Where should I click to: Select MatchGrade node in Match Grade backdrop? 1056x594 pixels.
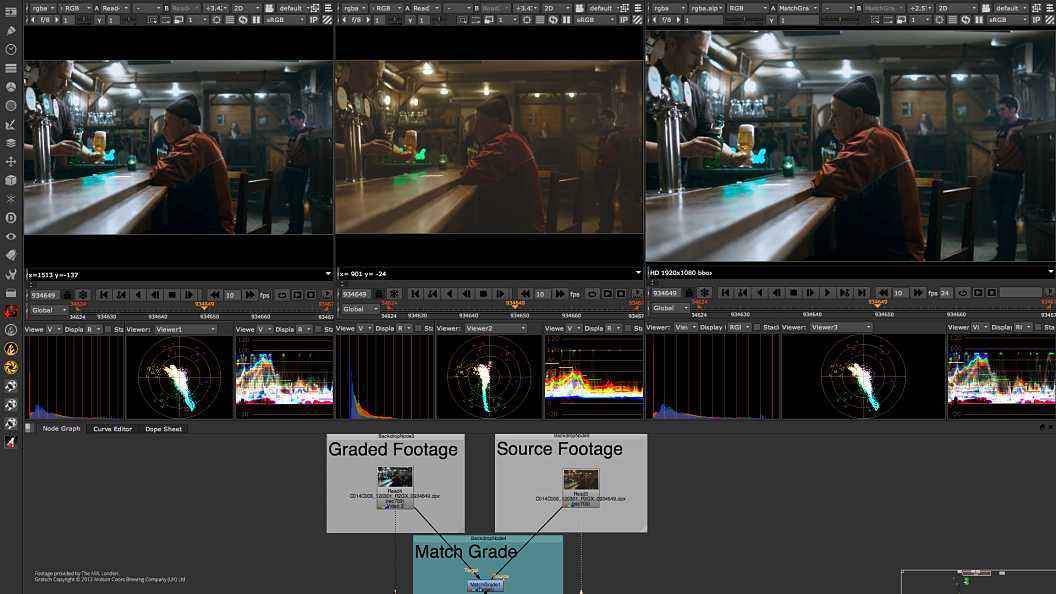point(485,585)
